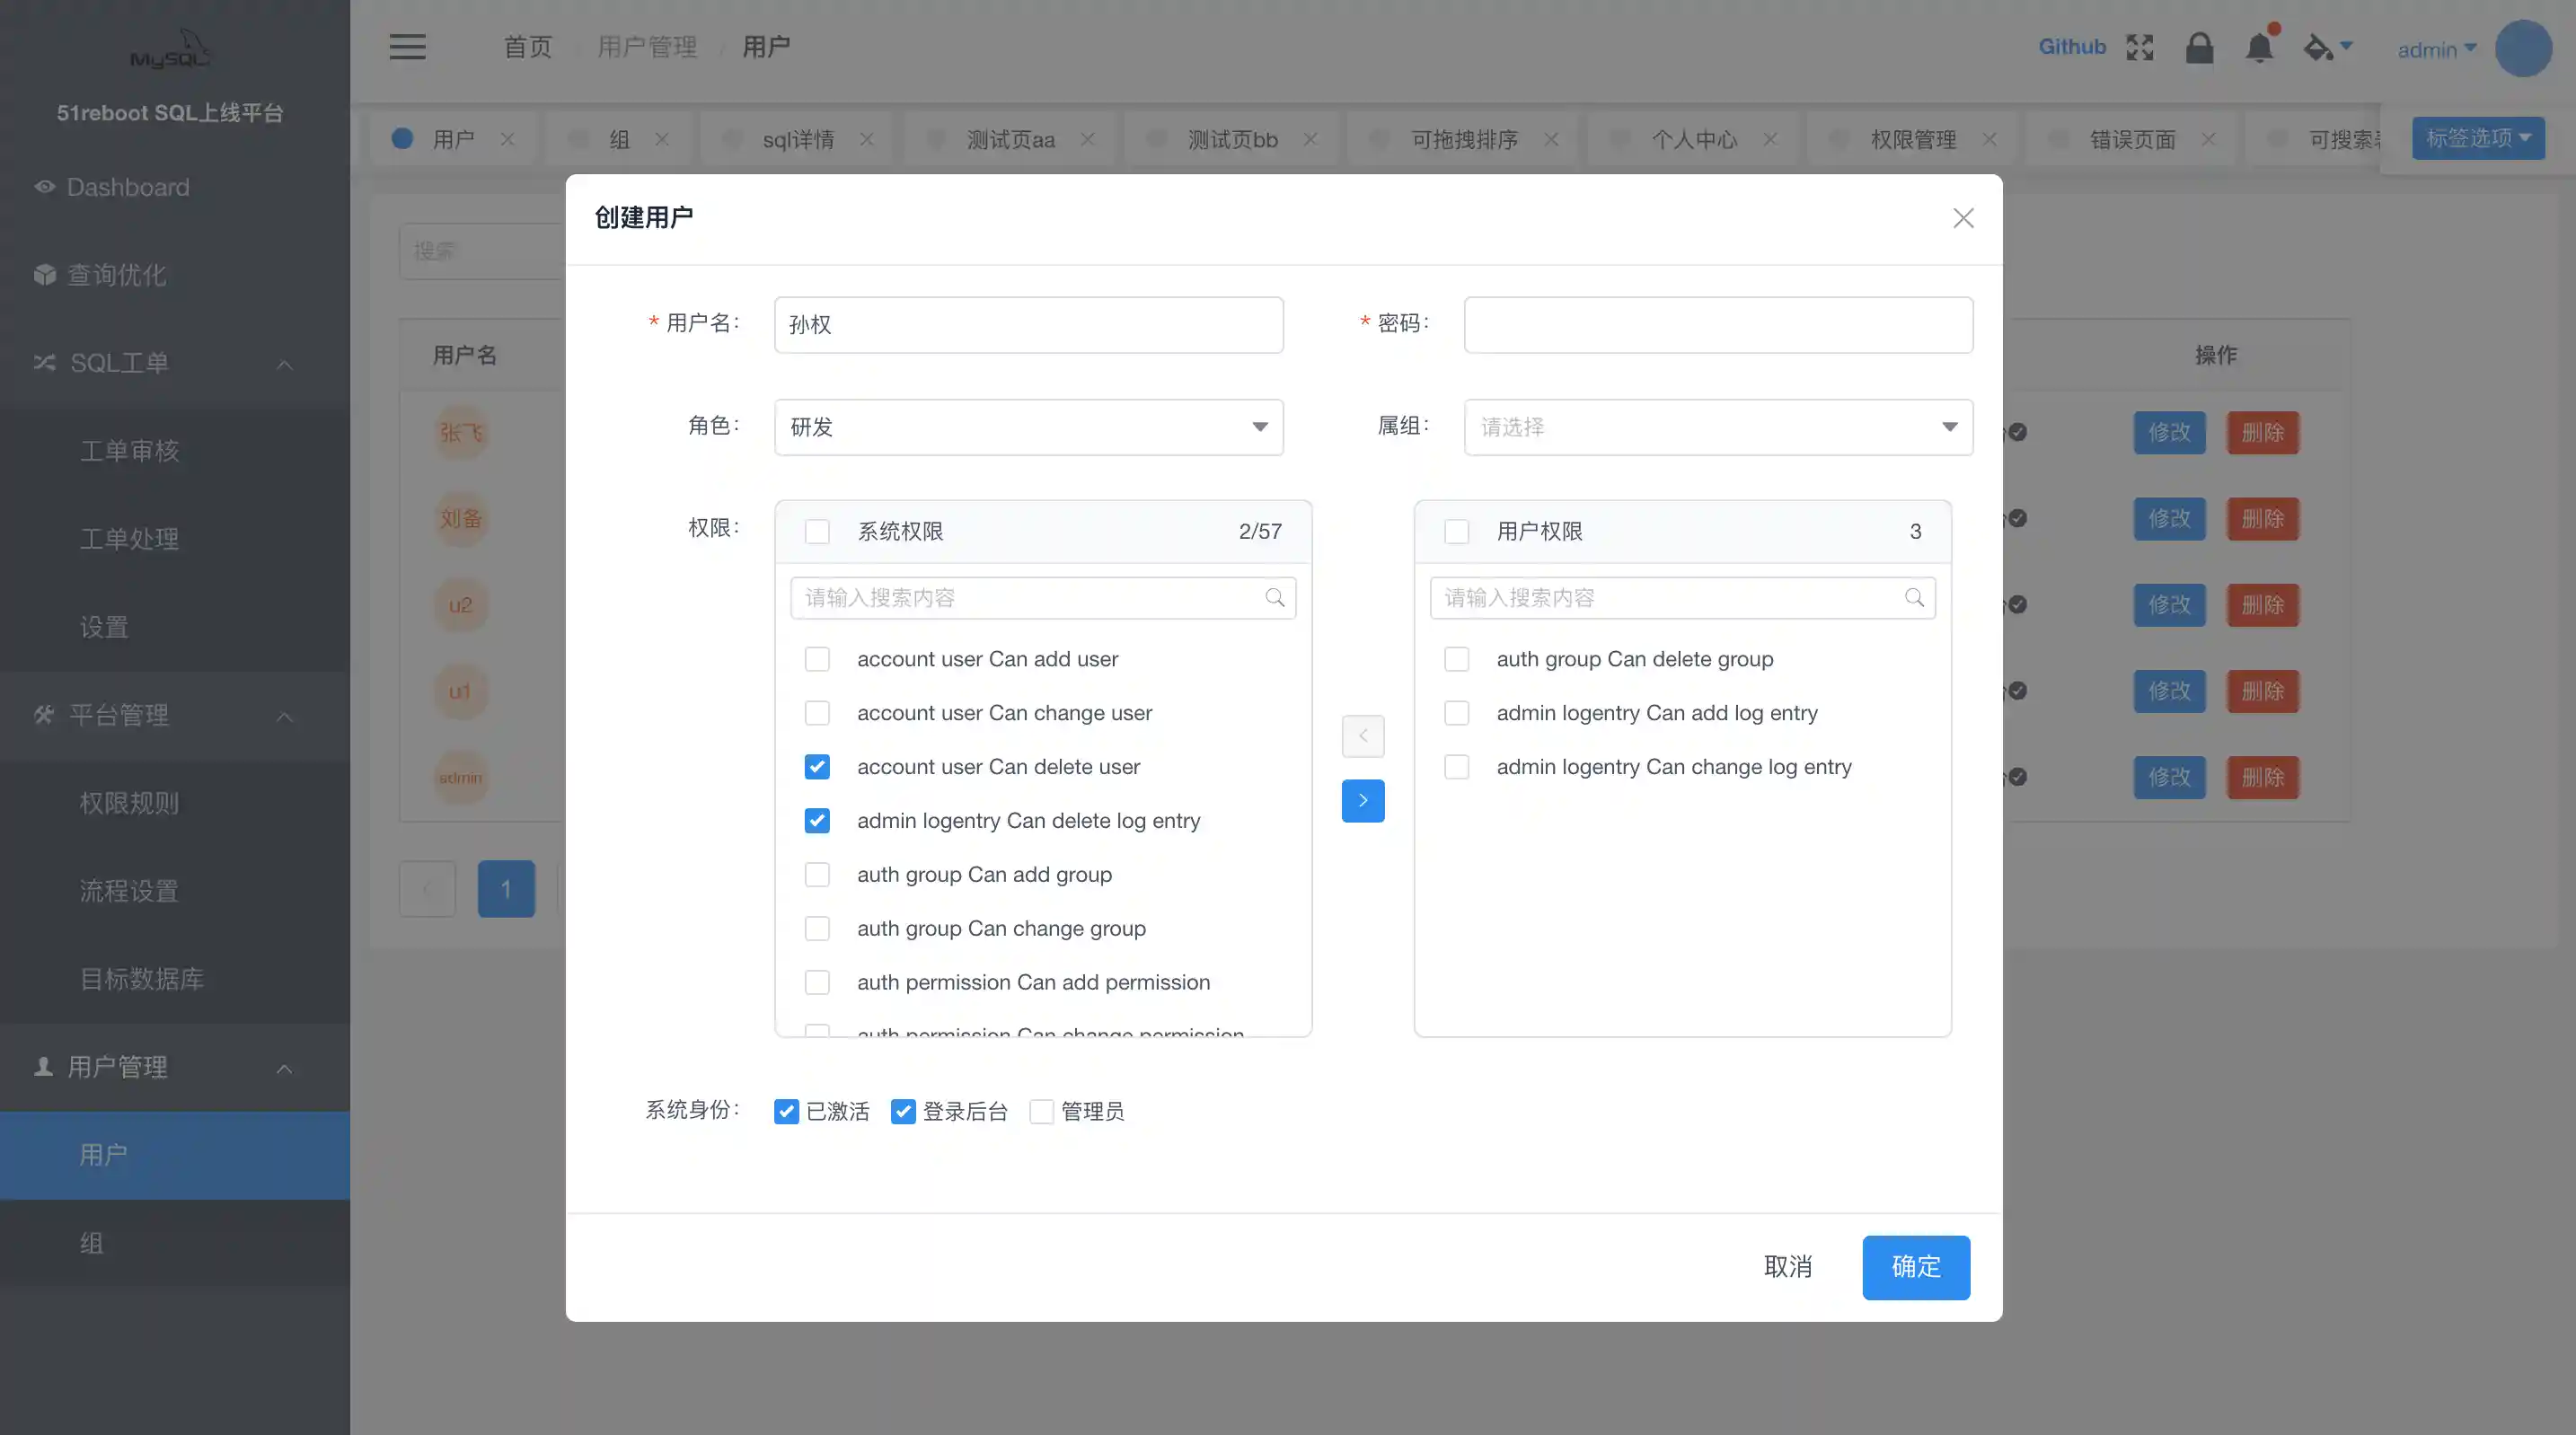Check the administrator checkbox

point(1041,1111)
